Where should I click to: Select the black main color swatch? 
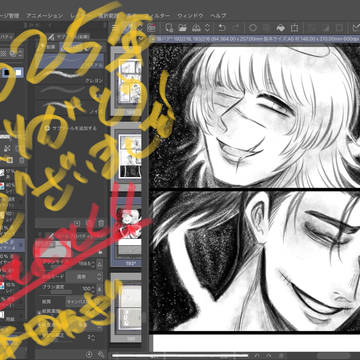click(x=6, y=73)
